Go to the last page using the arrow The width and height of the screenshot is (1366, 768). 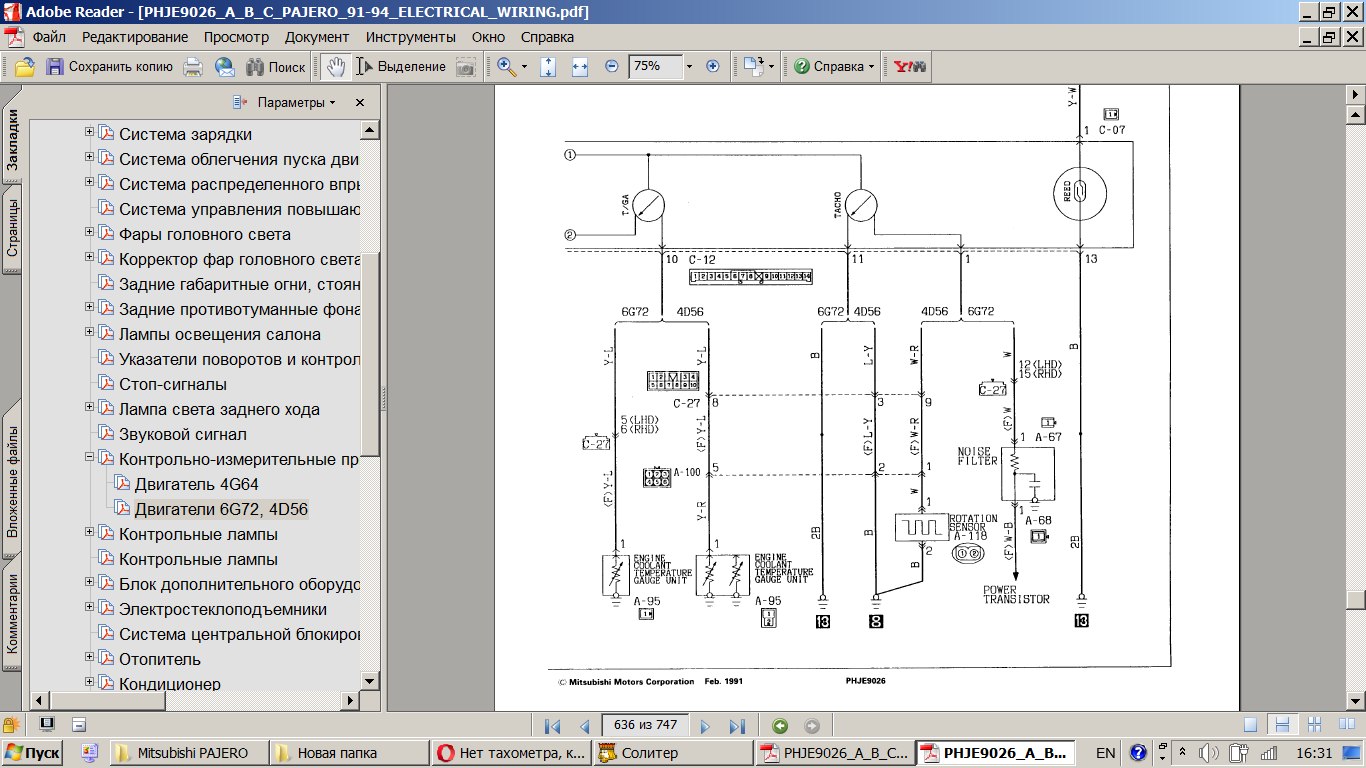[x=737, y=726]
